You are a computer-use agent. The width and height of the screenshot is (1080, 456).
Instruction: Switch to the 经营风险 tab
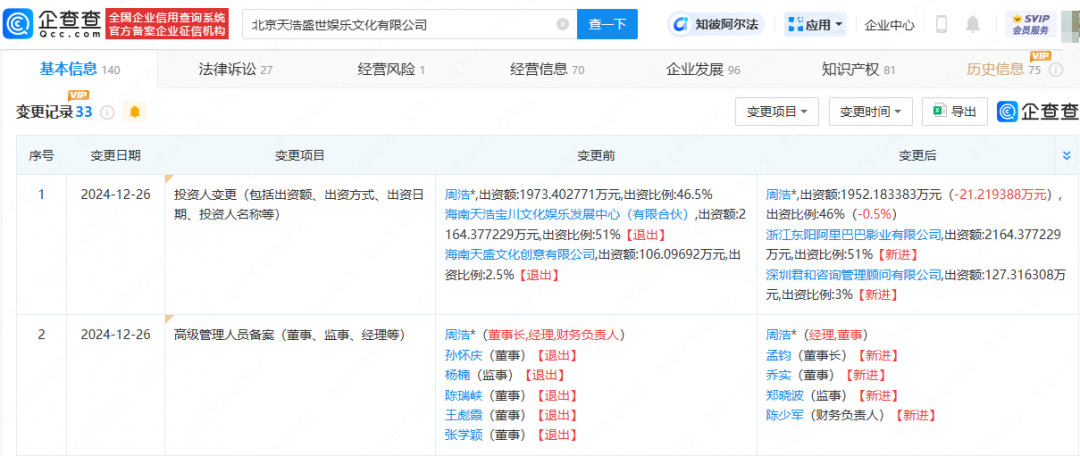point(391,69)
